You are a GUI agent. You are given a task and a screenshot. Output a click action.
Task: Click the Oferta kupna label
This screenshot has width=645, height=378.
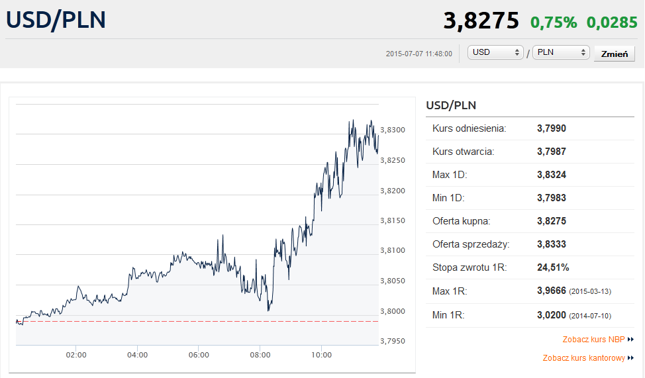(x=461, y=221)
